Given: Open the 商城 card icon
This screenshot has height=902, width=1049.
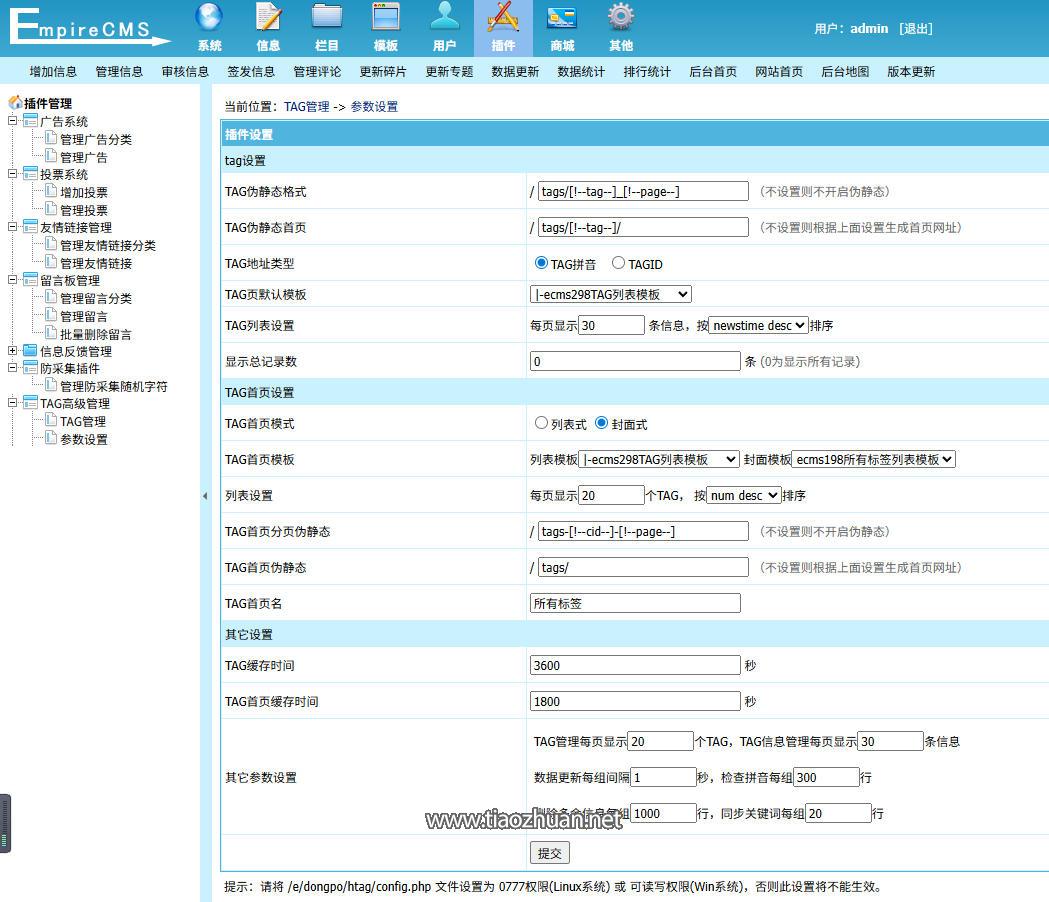Looking at the screenshot, I should (x=562, y=18).
